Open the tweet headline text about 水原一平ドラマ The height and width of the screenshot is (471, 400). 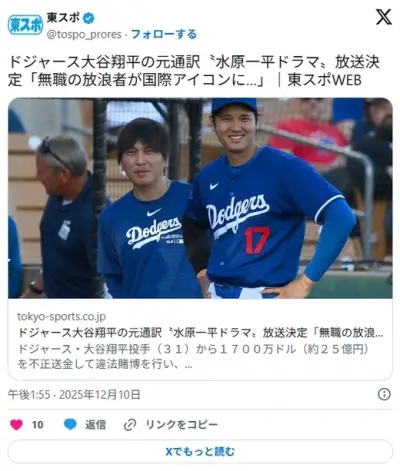193,71
